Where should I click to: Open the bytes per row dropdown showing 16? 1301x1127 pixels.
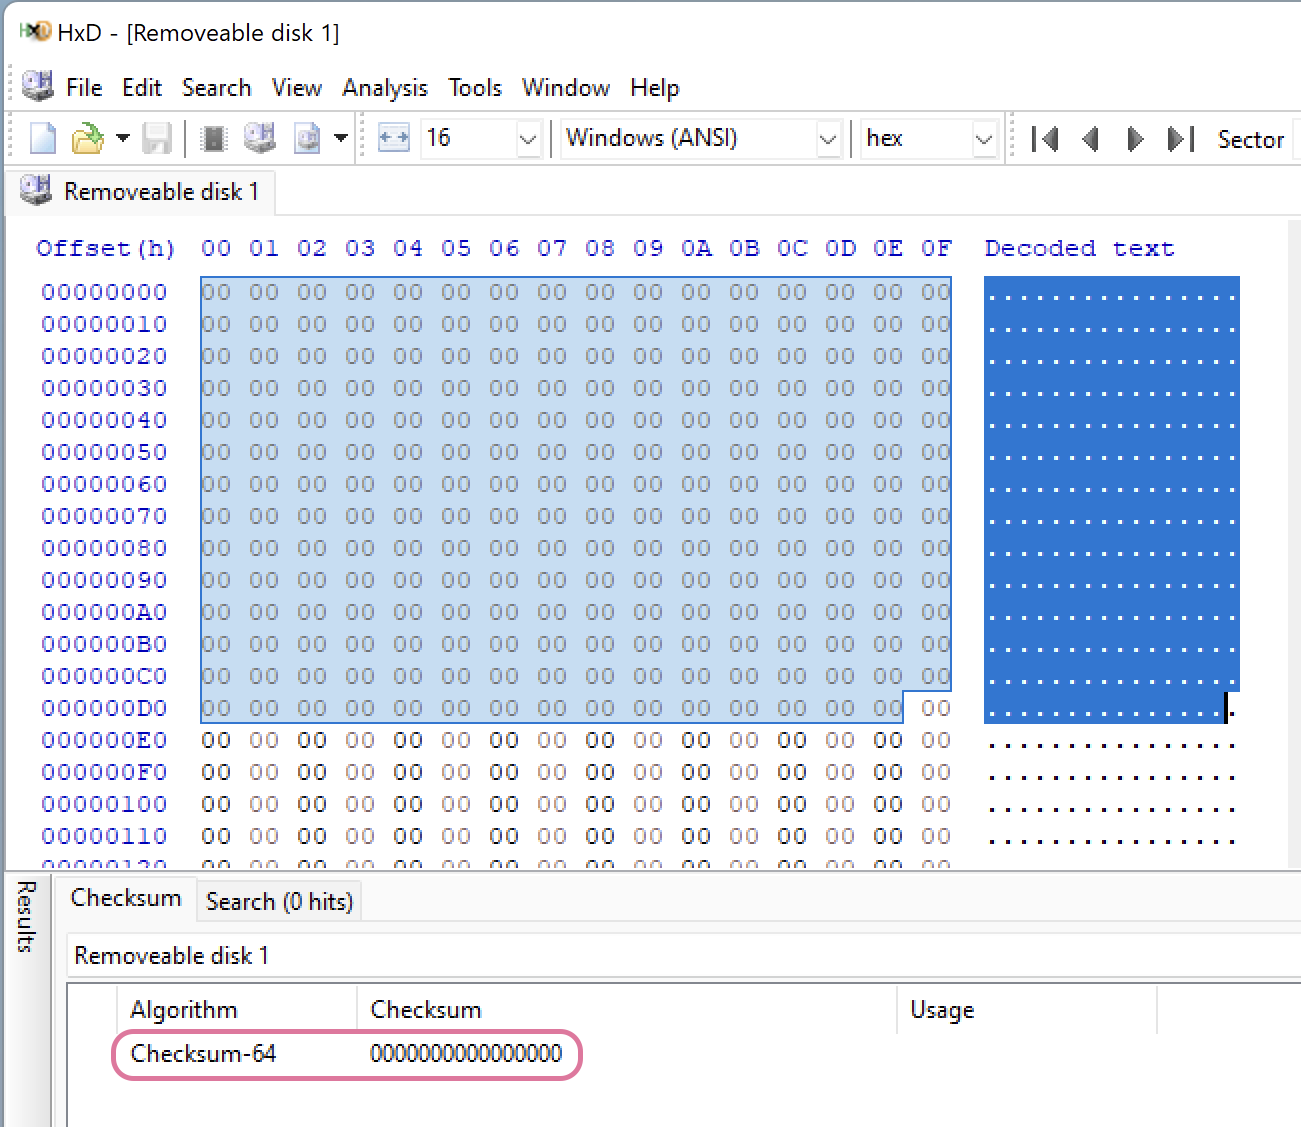pos(529,139)
